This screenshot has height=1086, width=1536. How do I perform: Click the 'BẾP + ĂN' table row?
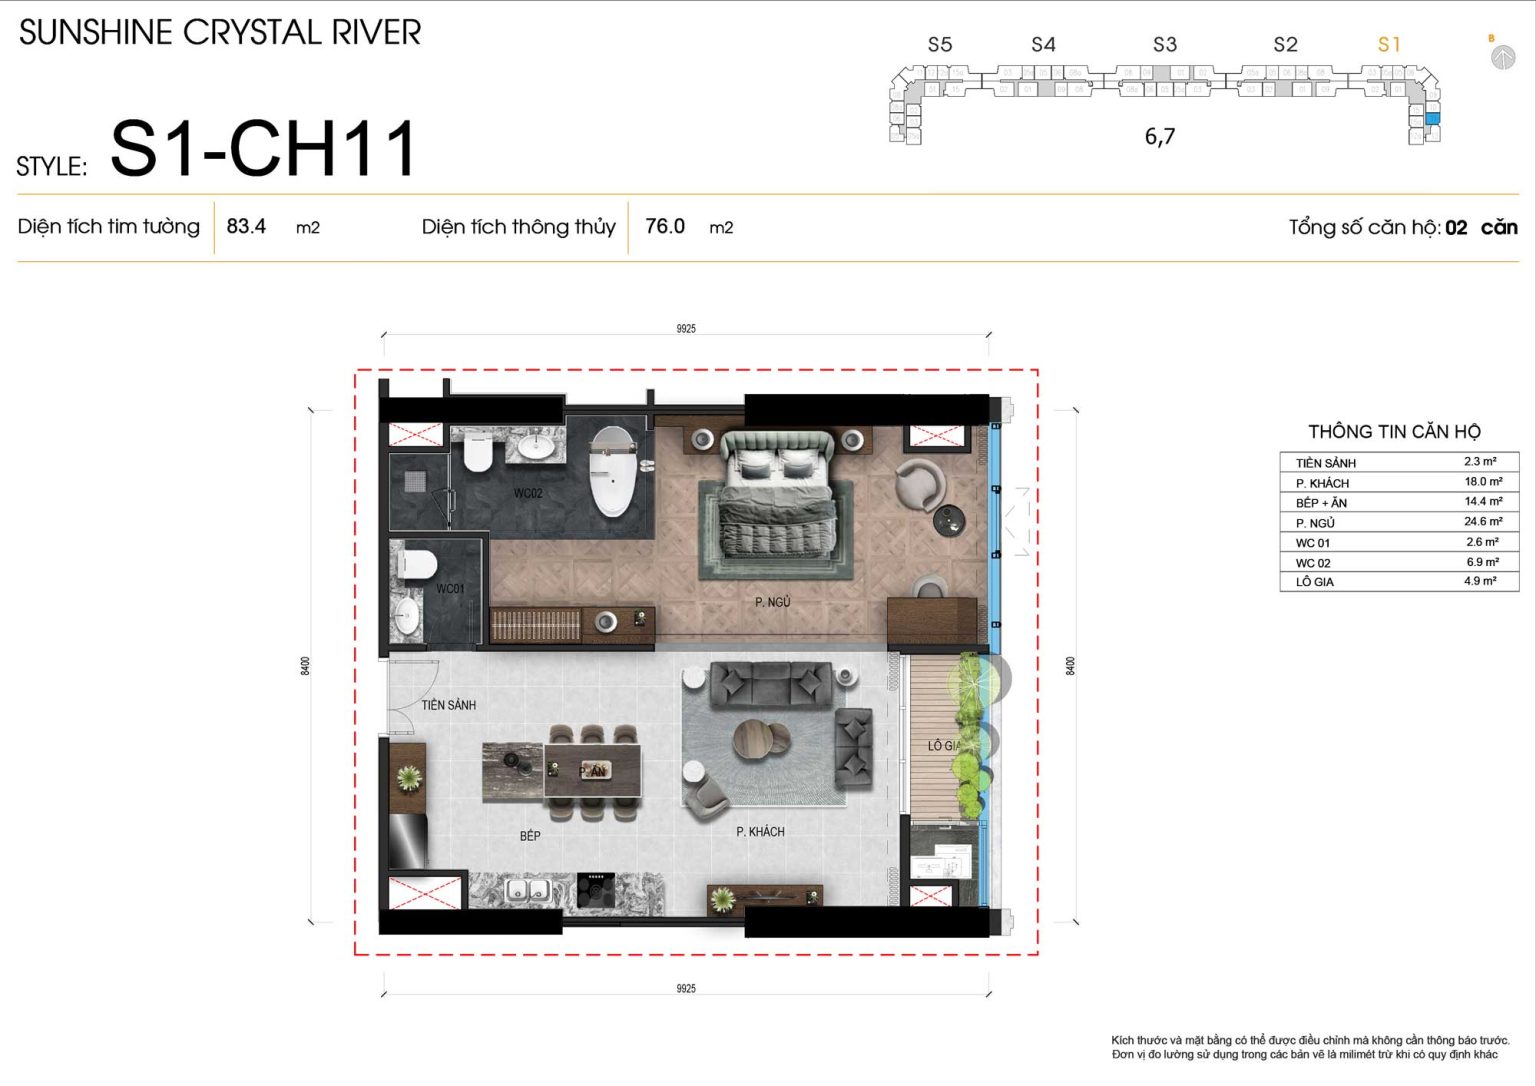point(1399,502)
